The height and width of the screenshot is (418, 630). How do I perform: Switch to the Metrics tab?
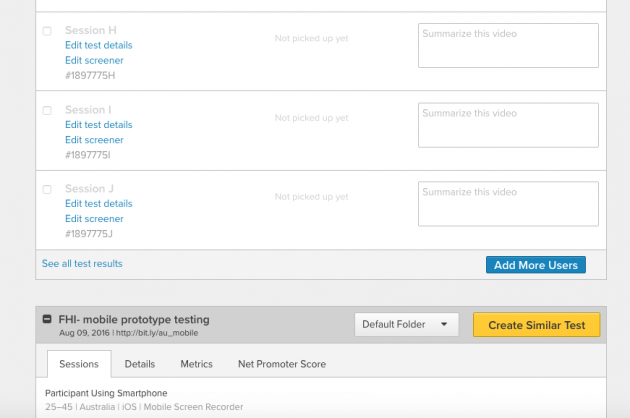click(196, 364)
